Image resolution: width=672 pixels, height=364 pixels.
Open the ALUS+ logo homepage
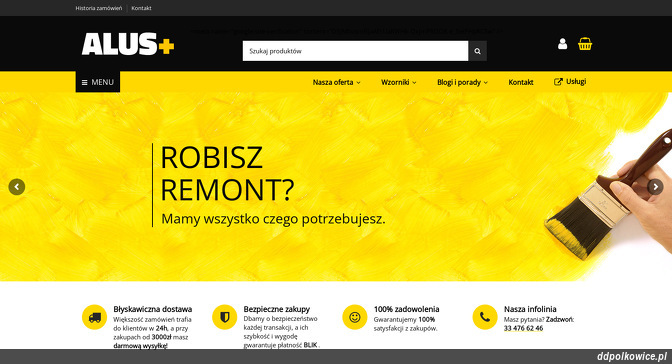point(128,44)
